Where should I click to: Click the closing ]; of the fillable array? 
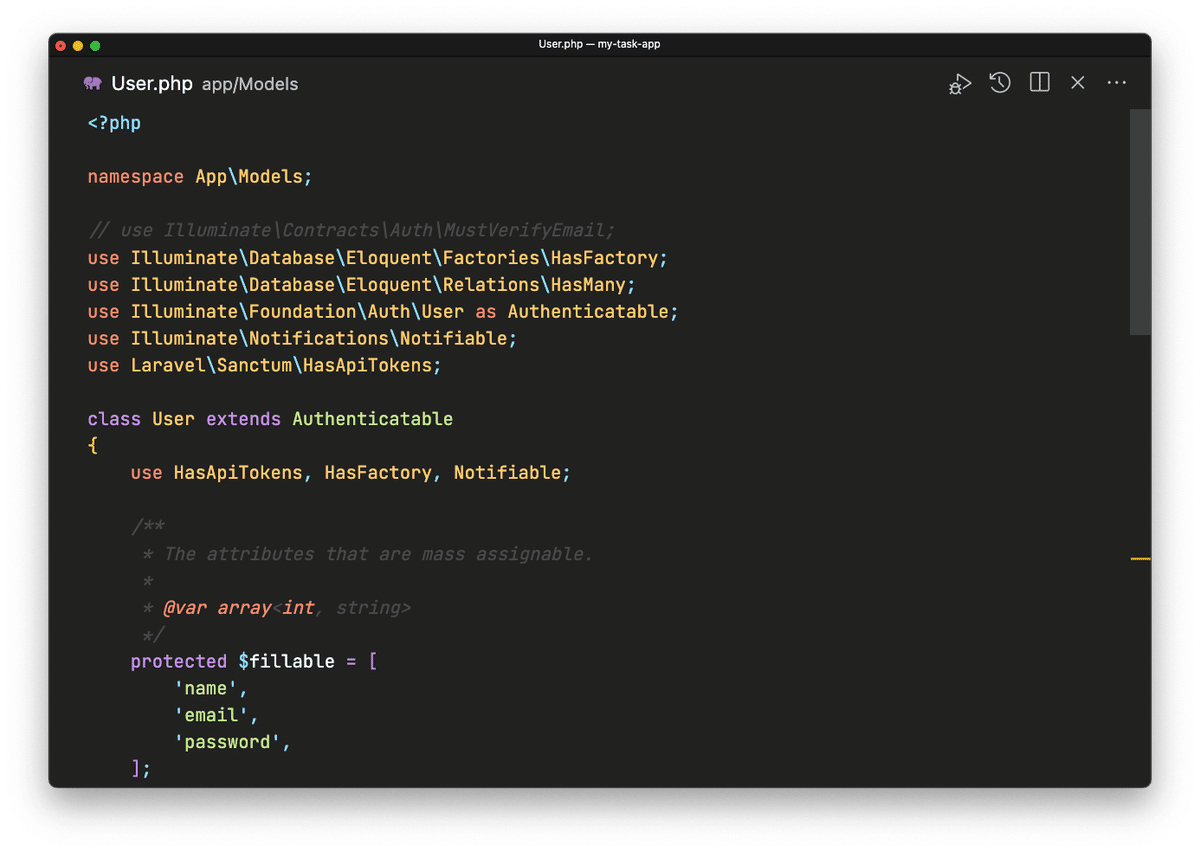click(141, 769)
